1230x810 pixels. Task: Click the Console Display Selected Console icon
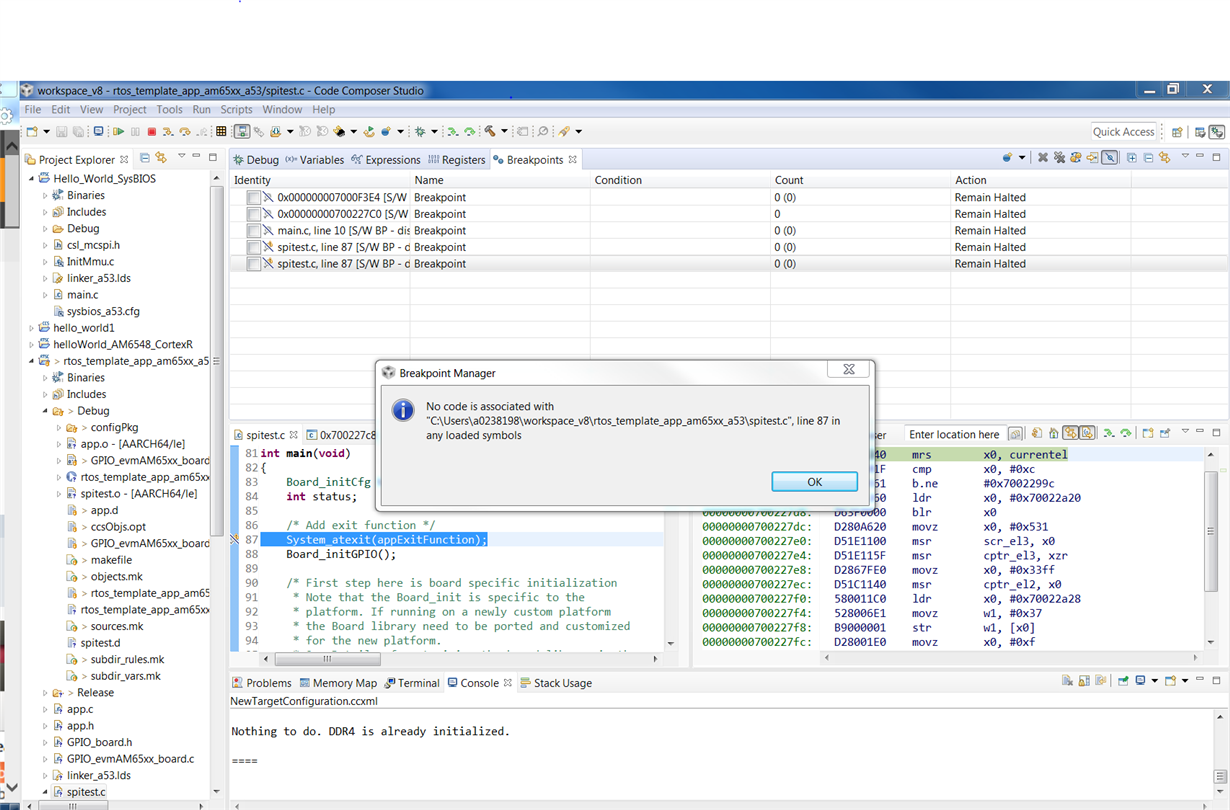pos(1140,681)
